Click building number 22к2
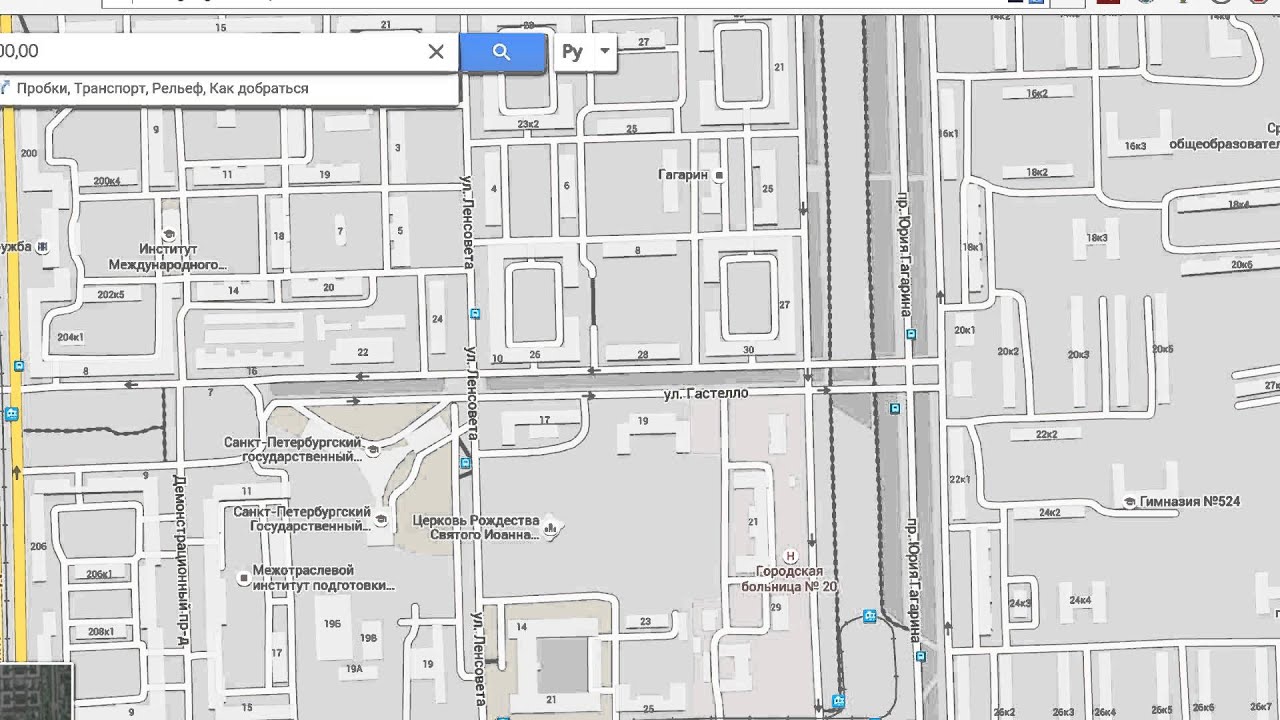Viewport: 1280px width, 720px height. click(1046, 434)
